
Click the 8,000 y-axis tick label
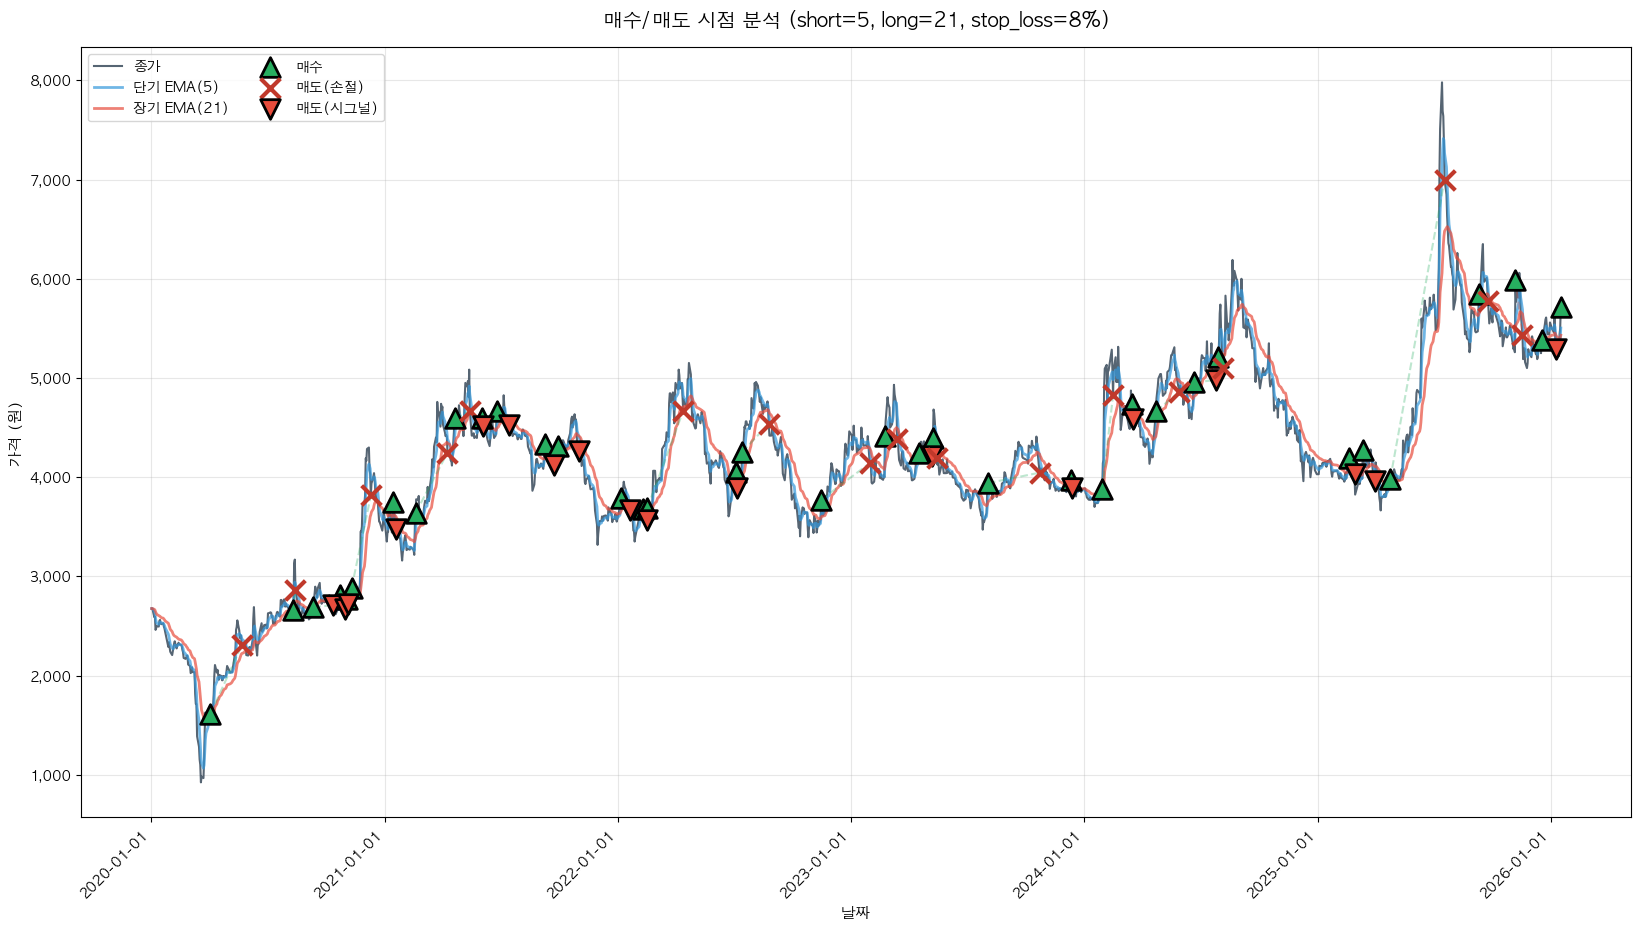[x=49, y=81]
